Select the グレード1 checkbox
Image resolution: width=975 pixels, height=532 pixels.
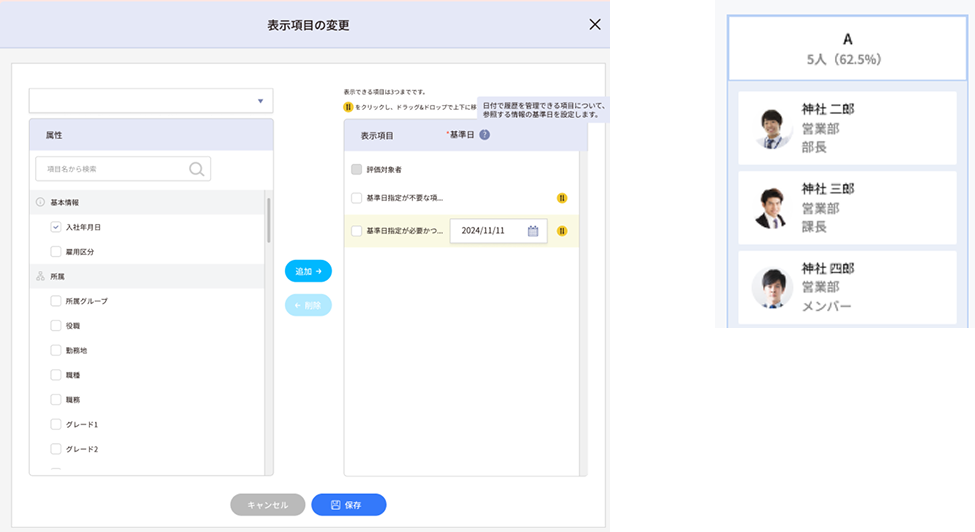(x=57, y=424)
